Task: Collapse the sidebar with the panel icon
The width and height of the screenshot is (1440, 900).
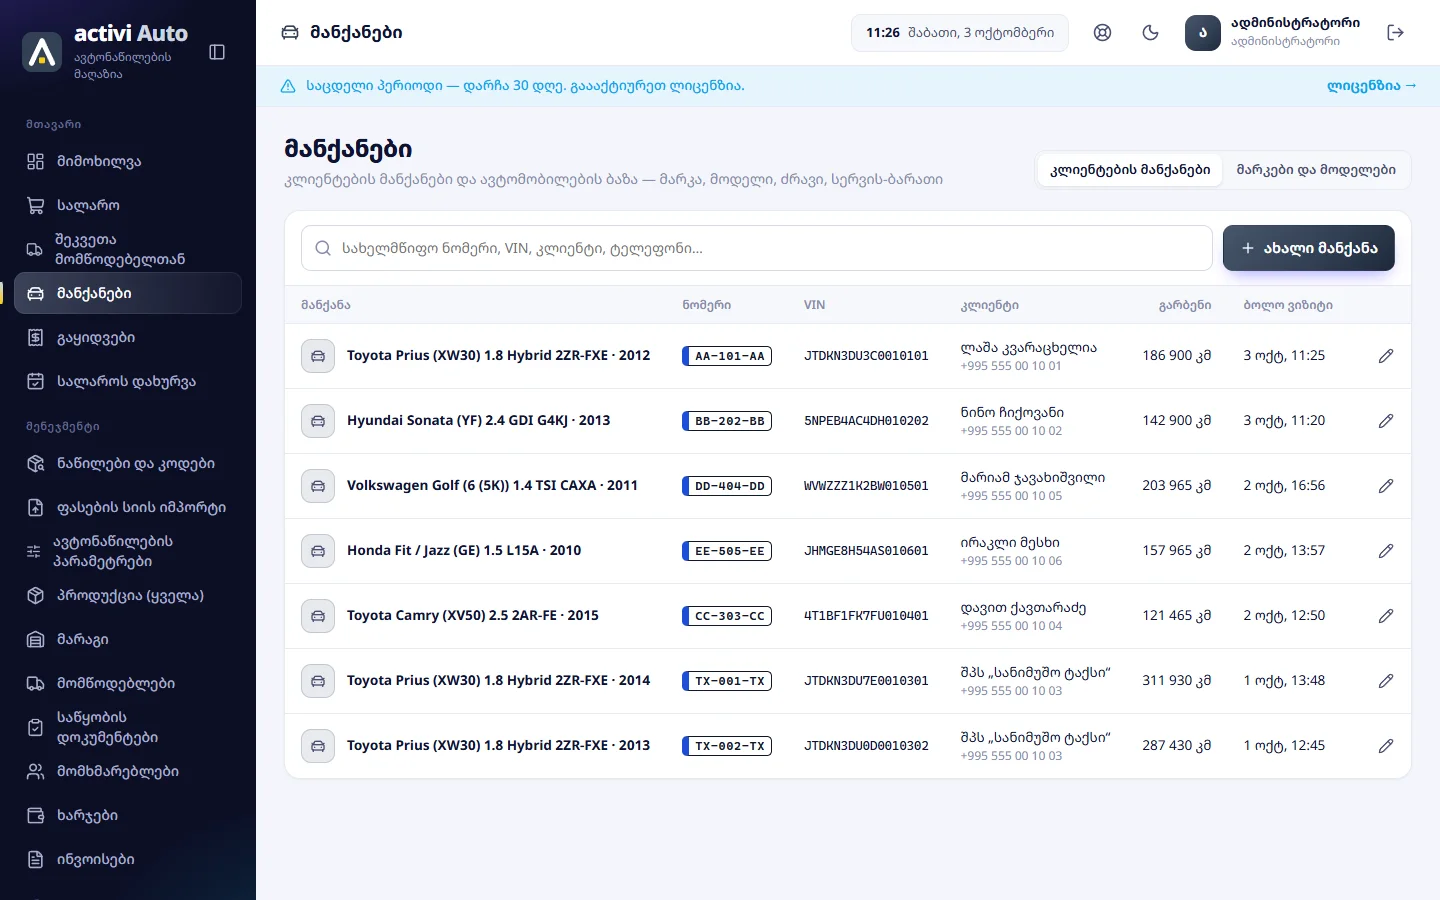Action: pos(217,52)
